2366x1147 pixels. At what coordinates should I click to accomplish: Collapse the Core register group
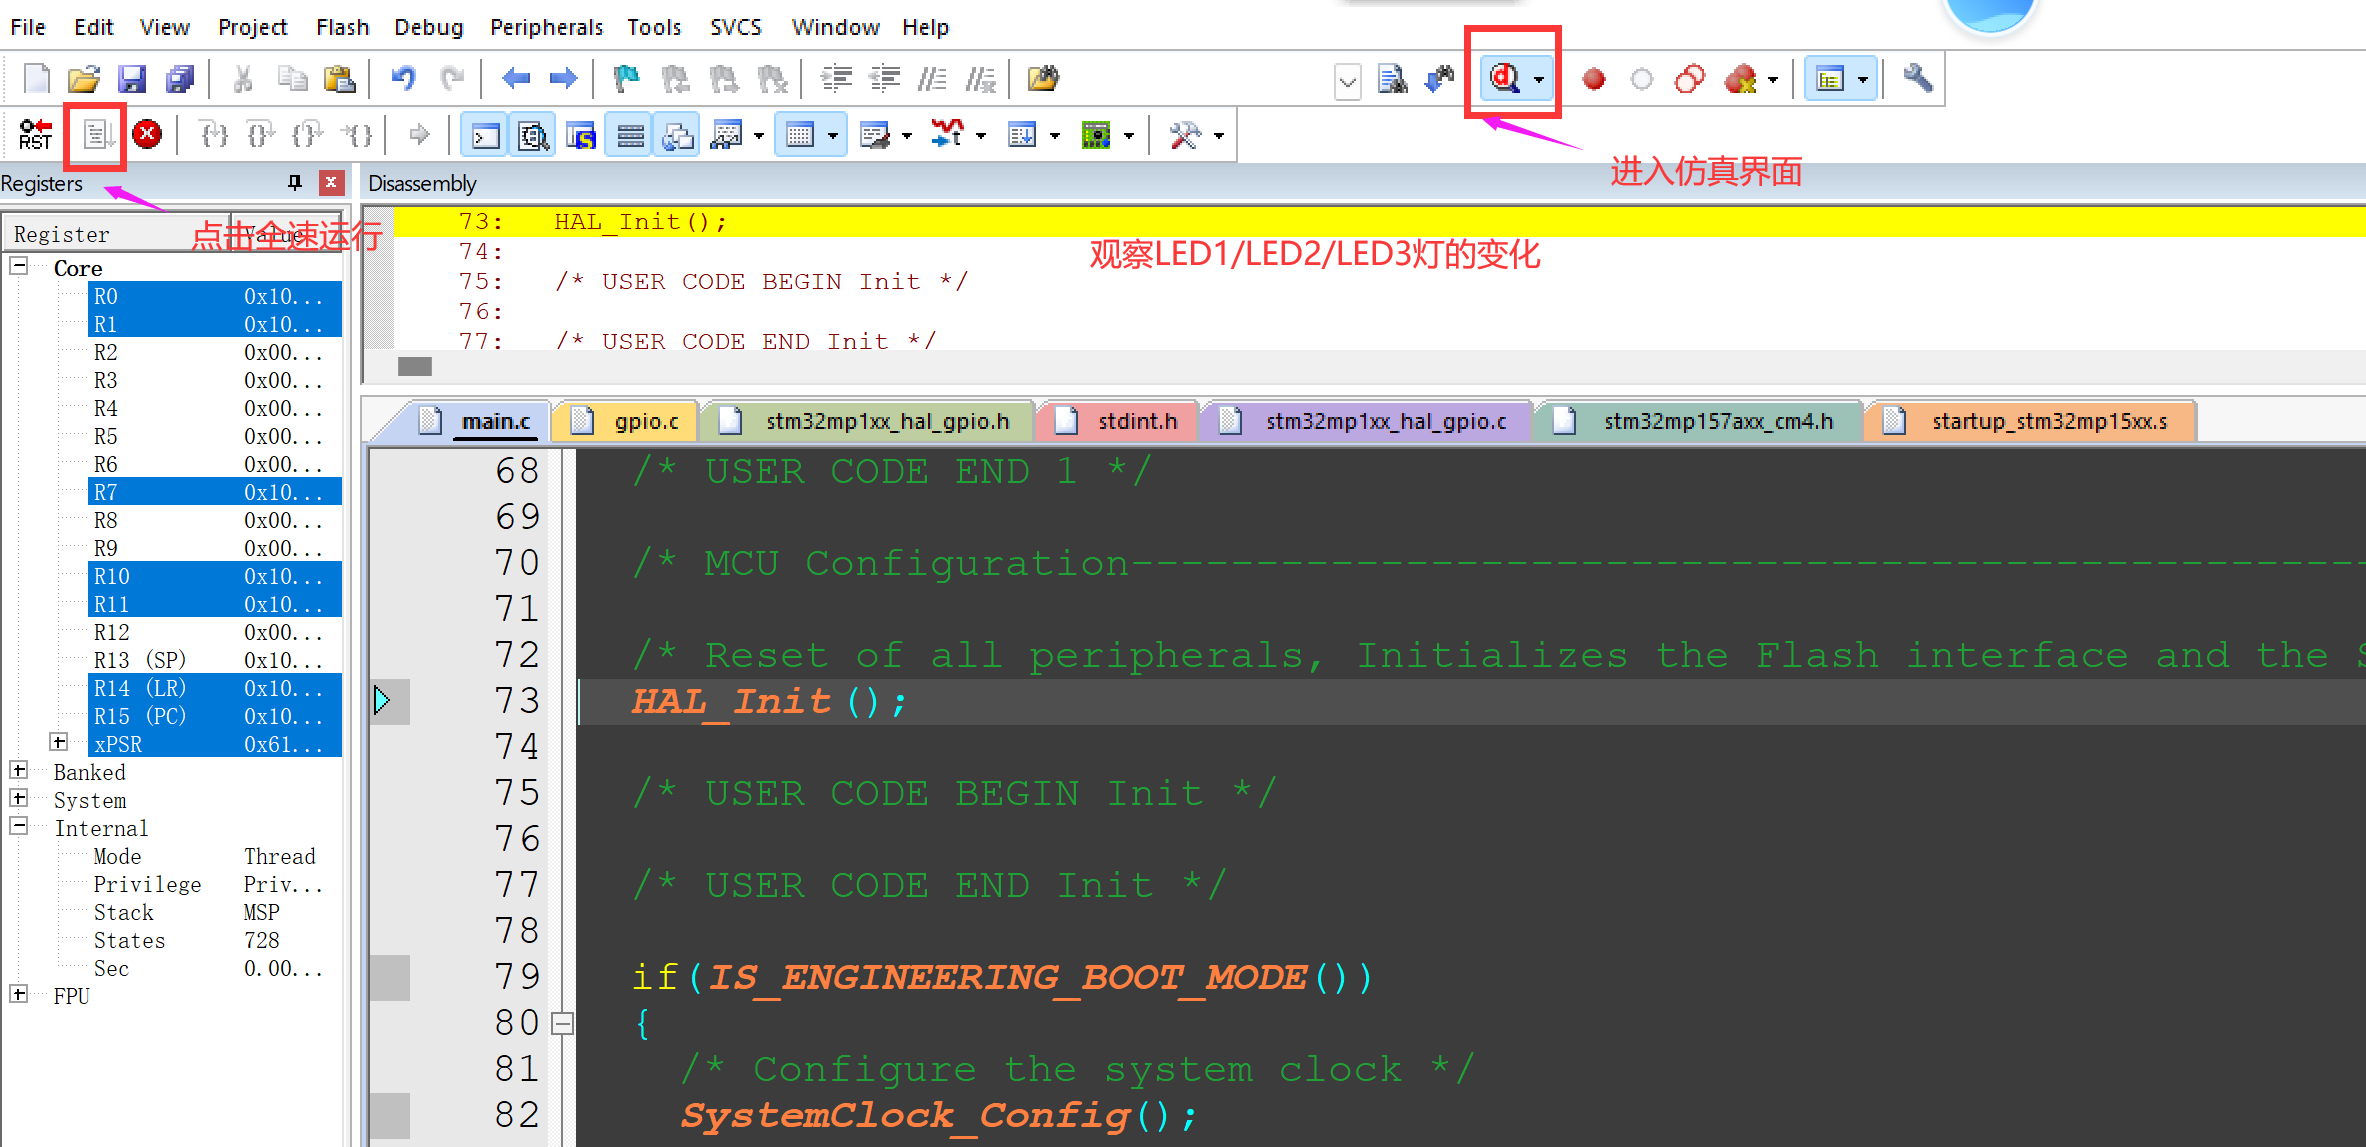click(19, 266)
